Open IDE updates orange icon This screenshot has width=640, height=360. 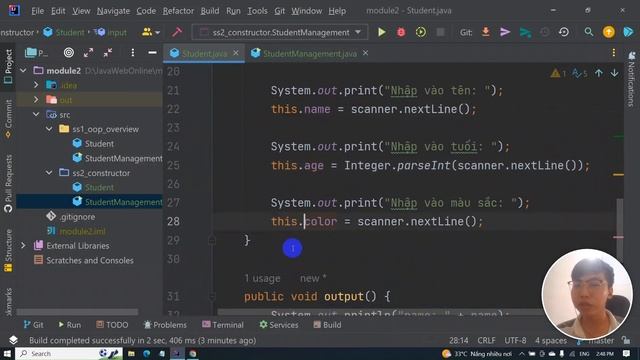(x=609, y=32)
